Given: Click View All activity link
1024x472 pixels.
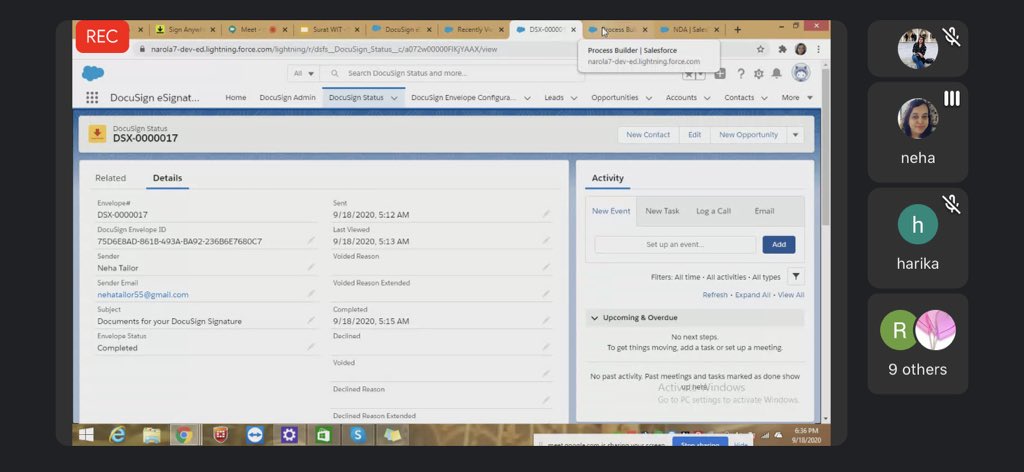Looking at the screenshot, I should [790, 295].
